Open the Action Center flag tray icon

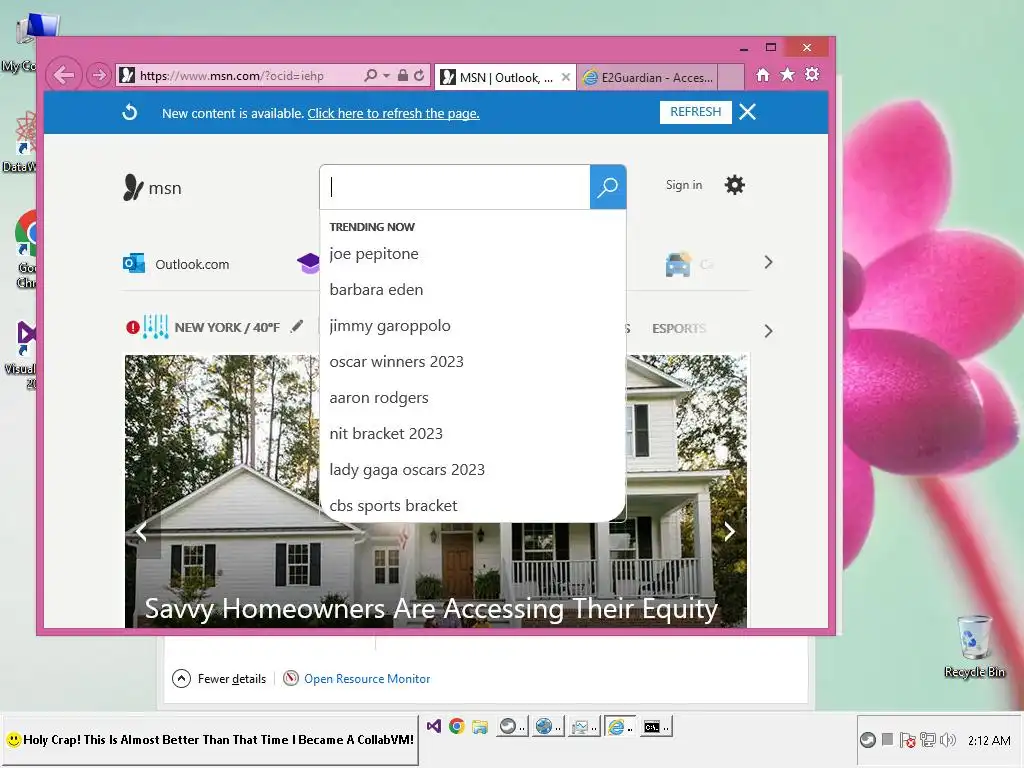907,740
